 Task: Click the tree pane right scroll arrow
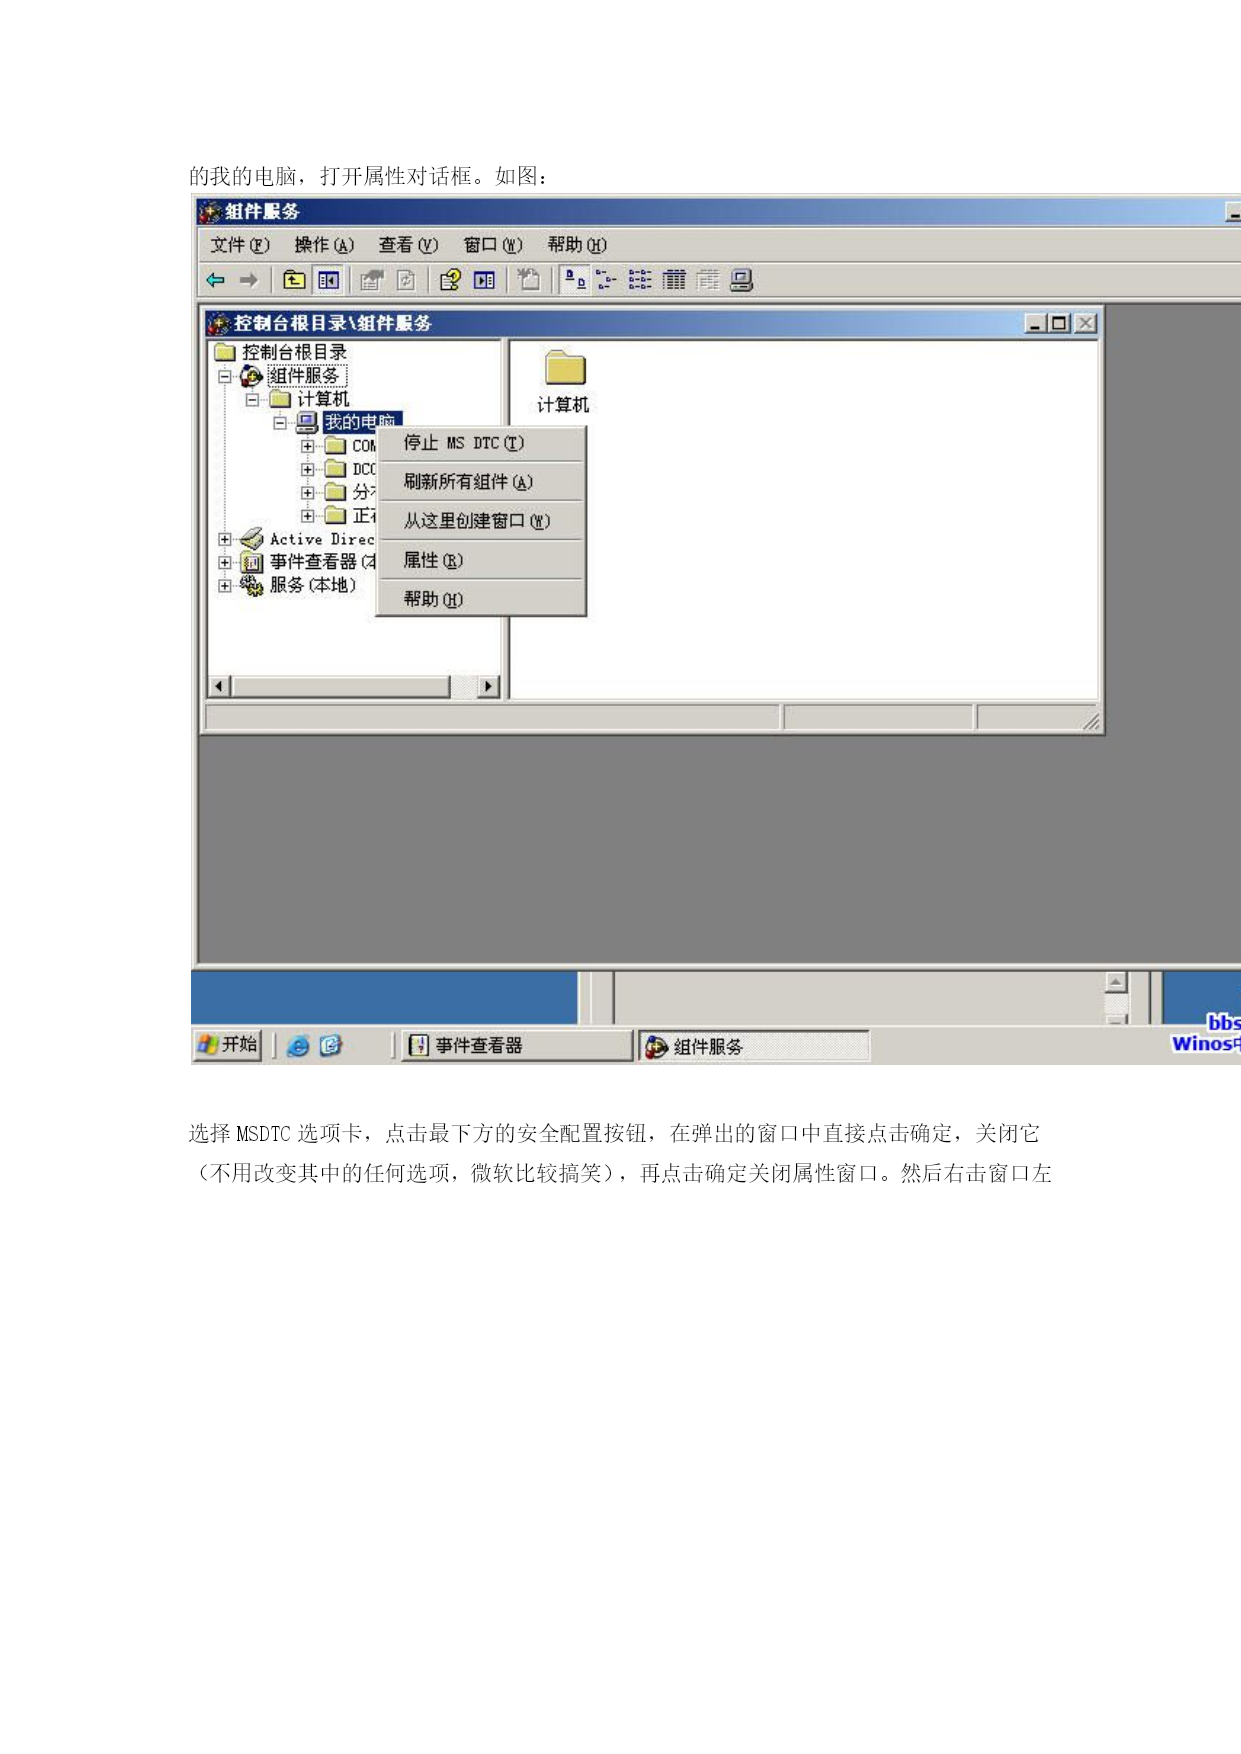(488, 686)
